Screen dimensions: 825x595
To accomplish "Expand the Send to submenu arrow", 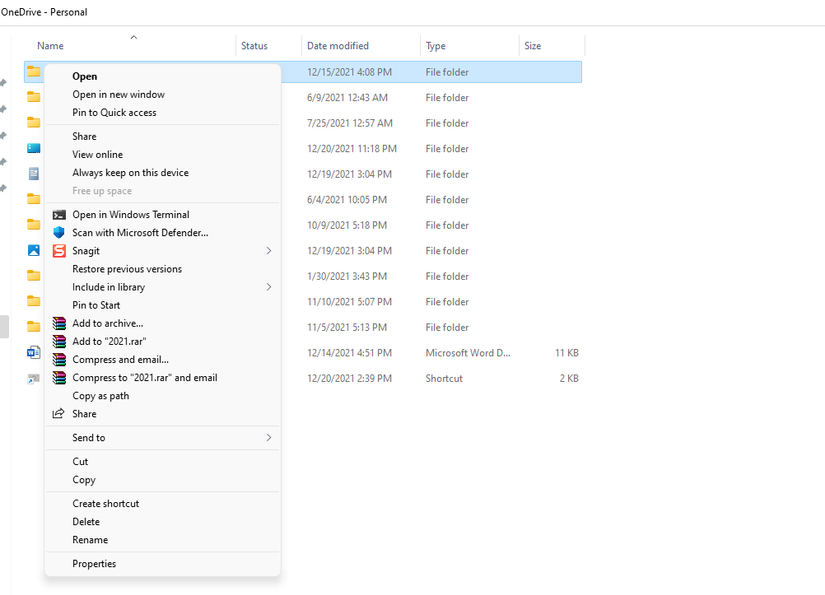I will pos(269,438).
